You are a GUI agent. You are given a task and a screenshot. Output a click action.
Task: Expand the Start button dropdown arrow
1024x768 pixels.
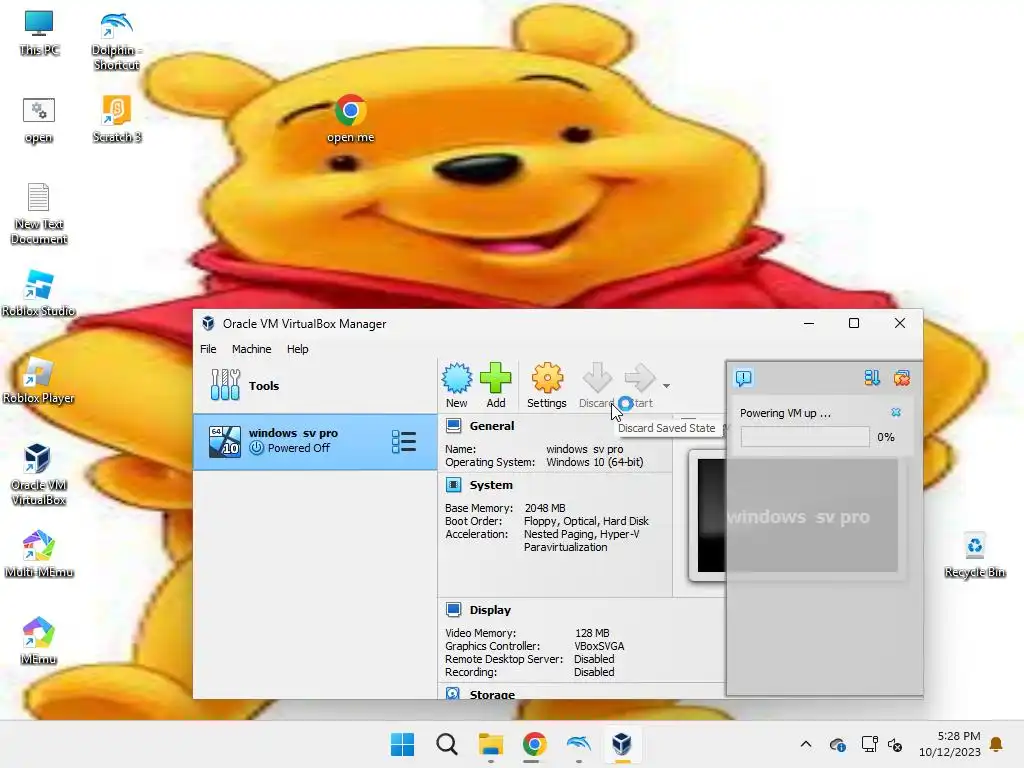(x=666, y=386)
